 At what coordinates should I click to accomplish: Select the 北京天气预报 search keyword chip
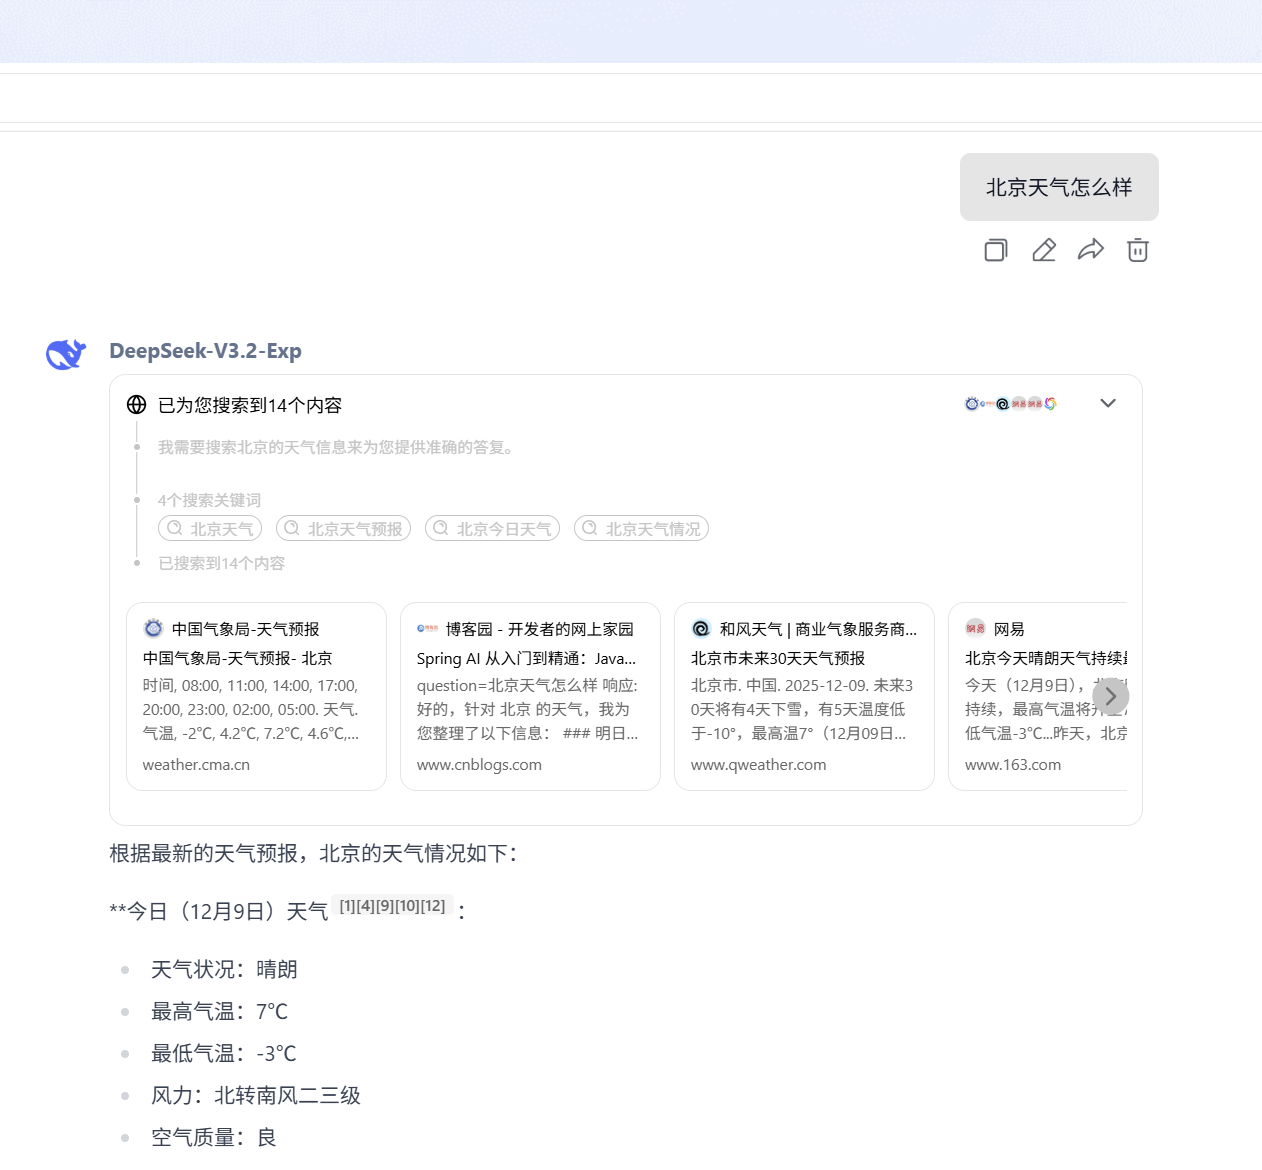click(343, 529)
